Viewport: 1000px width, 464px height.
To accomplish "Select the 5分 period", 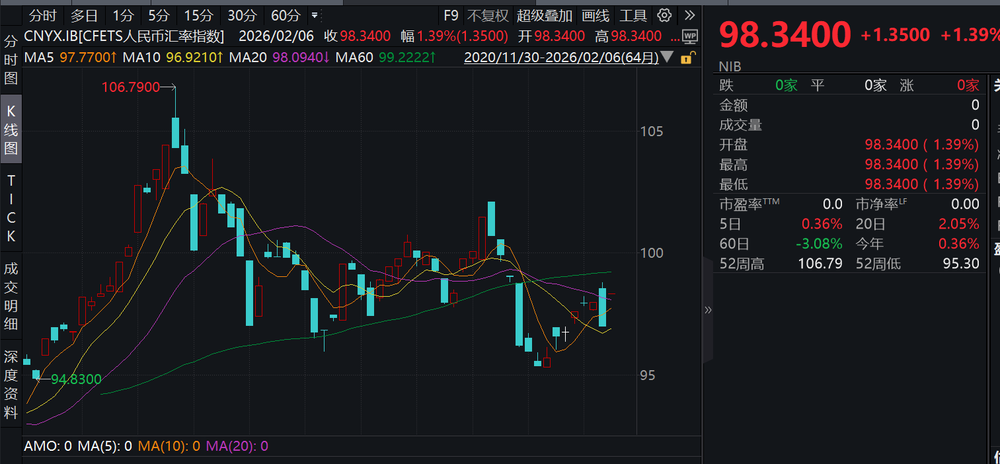I will (159, 15).
